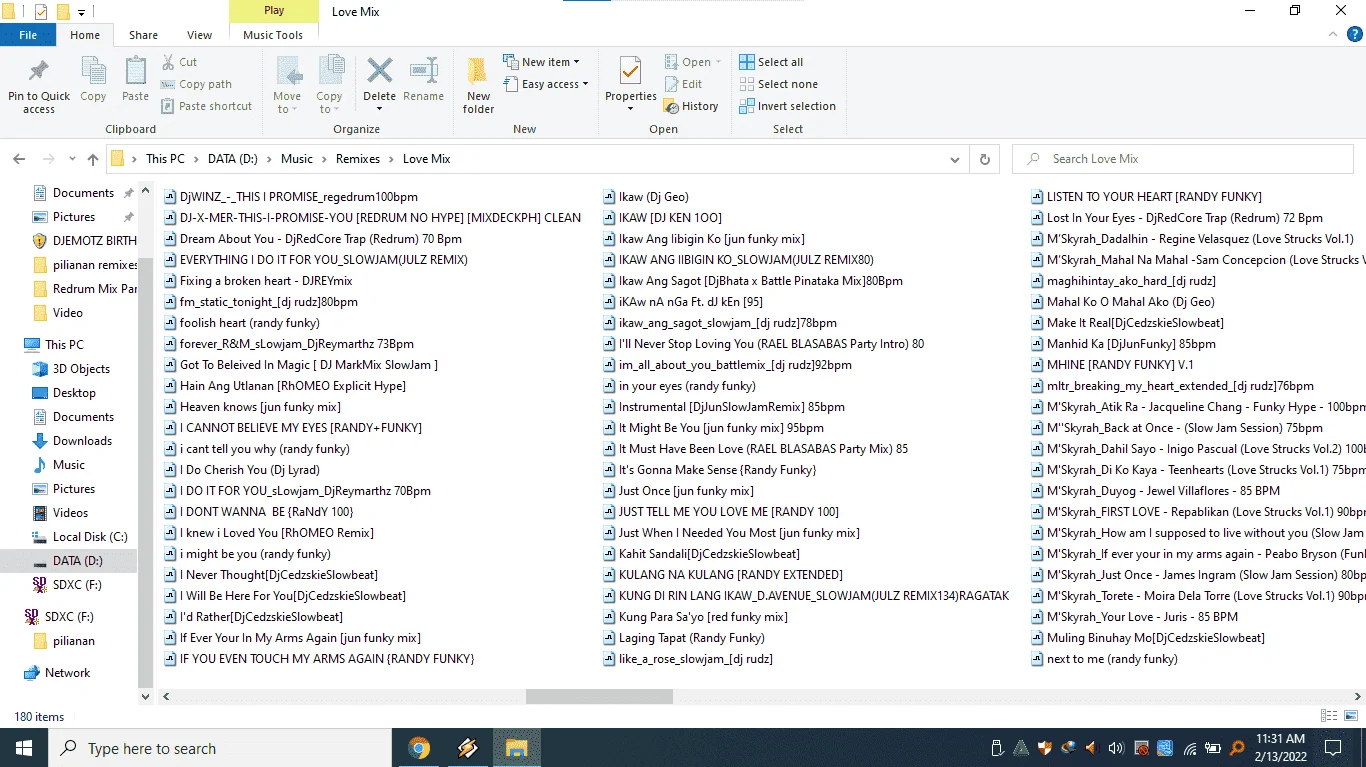Select file Laging Tapat (Randy Funky)
1366x767 pixels.
coord(683,638)
